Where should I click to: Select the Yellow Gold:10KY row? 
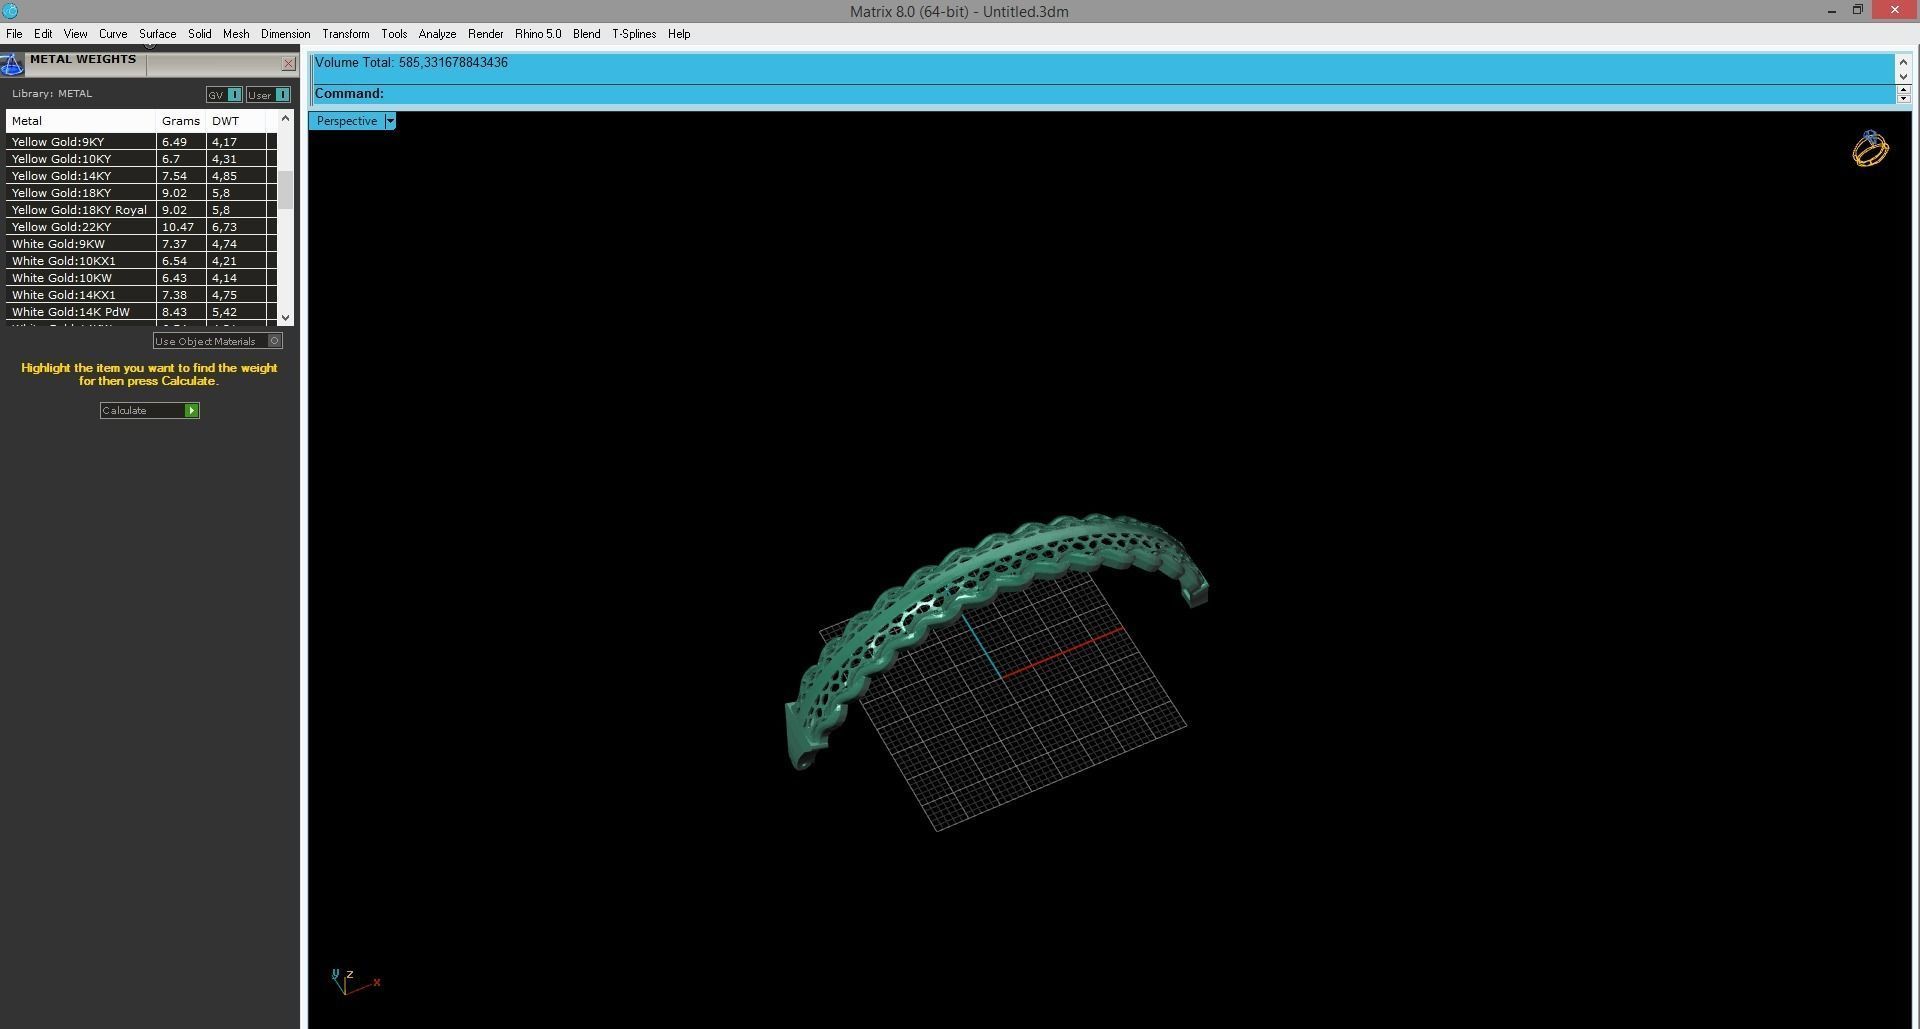pyautogui.click(x=141, y=159)
